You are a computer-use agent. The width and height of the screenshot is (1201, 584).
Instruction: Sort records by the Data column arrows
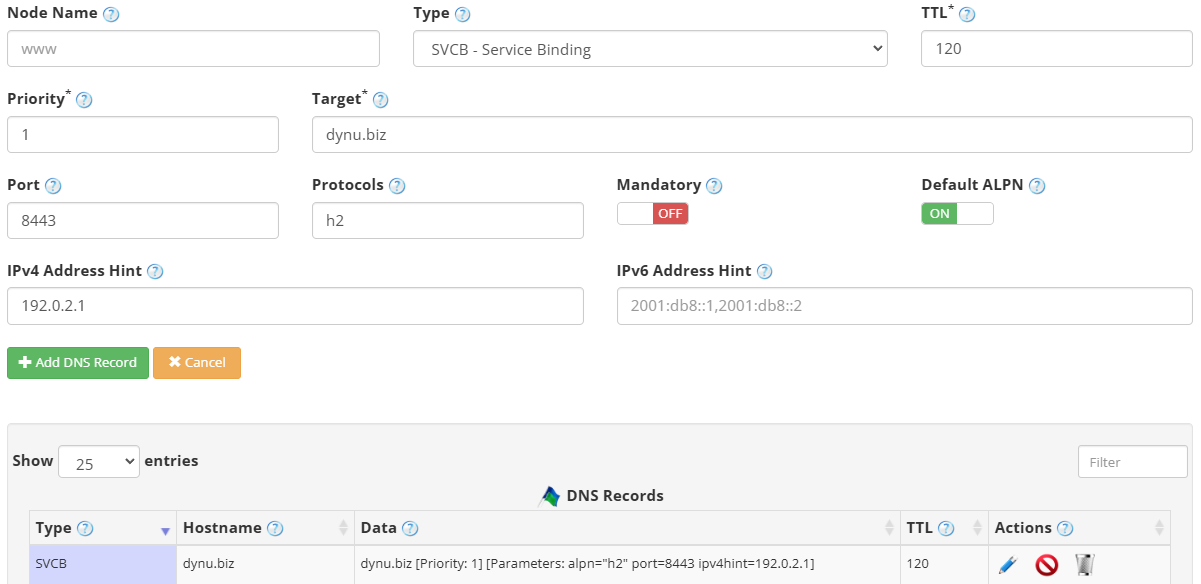[888, 527]
